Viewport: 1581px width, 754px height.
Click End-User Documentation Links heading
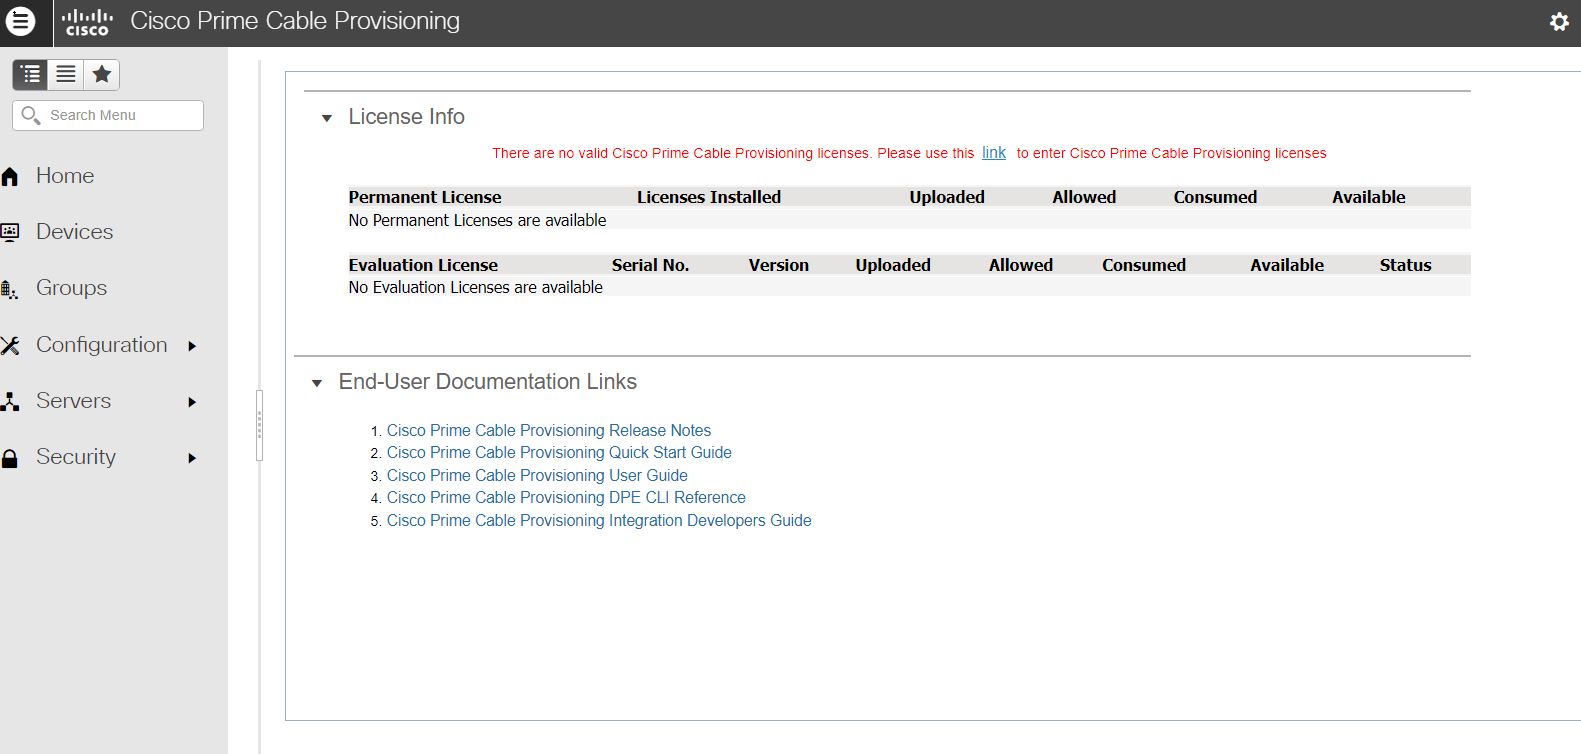tap(487, 381)
